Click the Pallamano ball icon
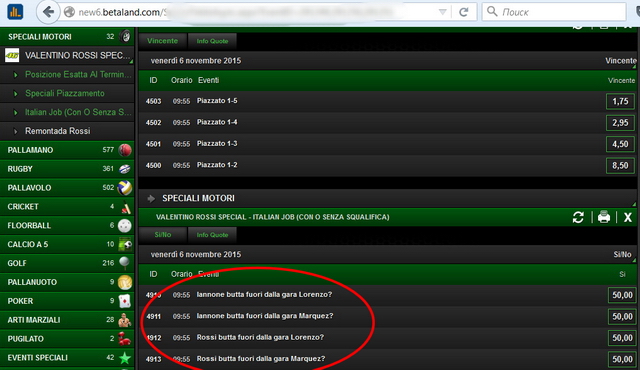 click(125, 150)
